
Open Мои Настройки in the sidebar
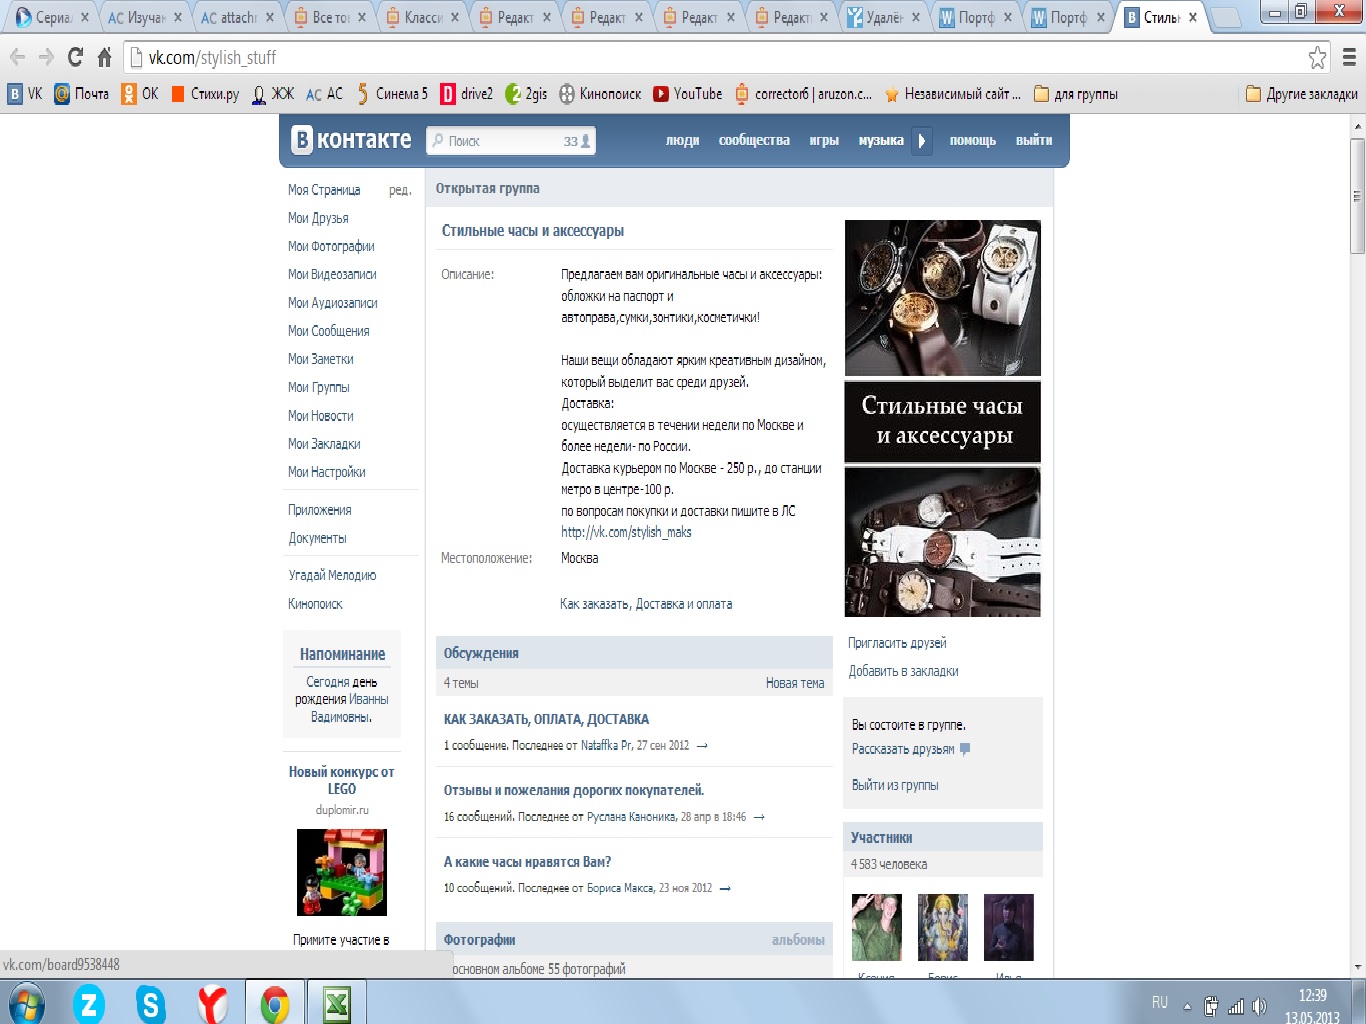coord(326,472)
